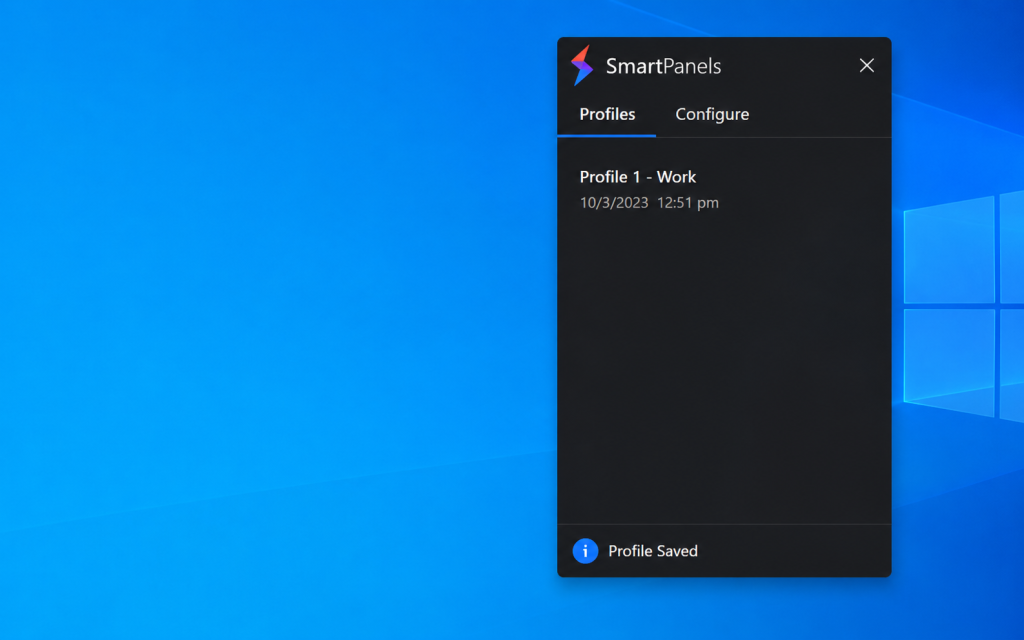Click the tab bar space right of Configure
Viewport: 1024px width, 640px height.
point(820,114)
